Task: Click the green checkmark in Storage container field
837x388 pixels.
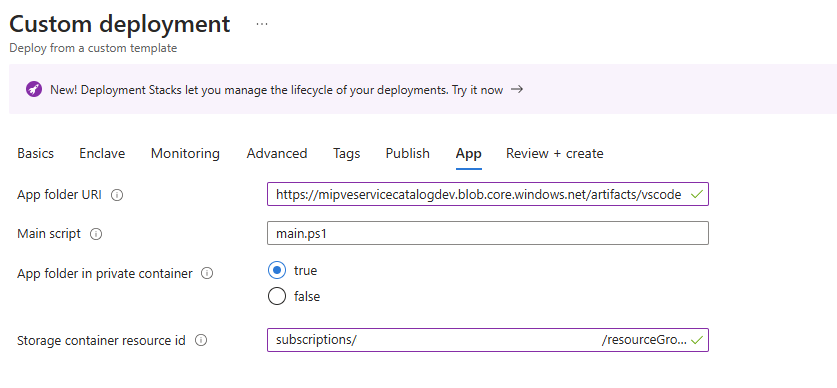Action: [696, 340]
